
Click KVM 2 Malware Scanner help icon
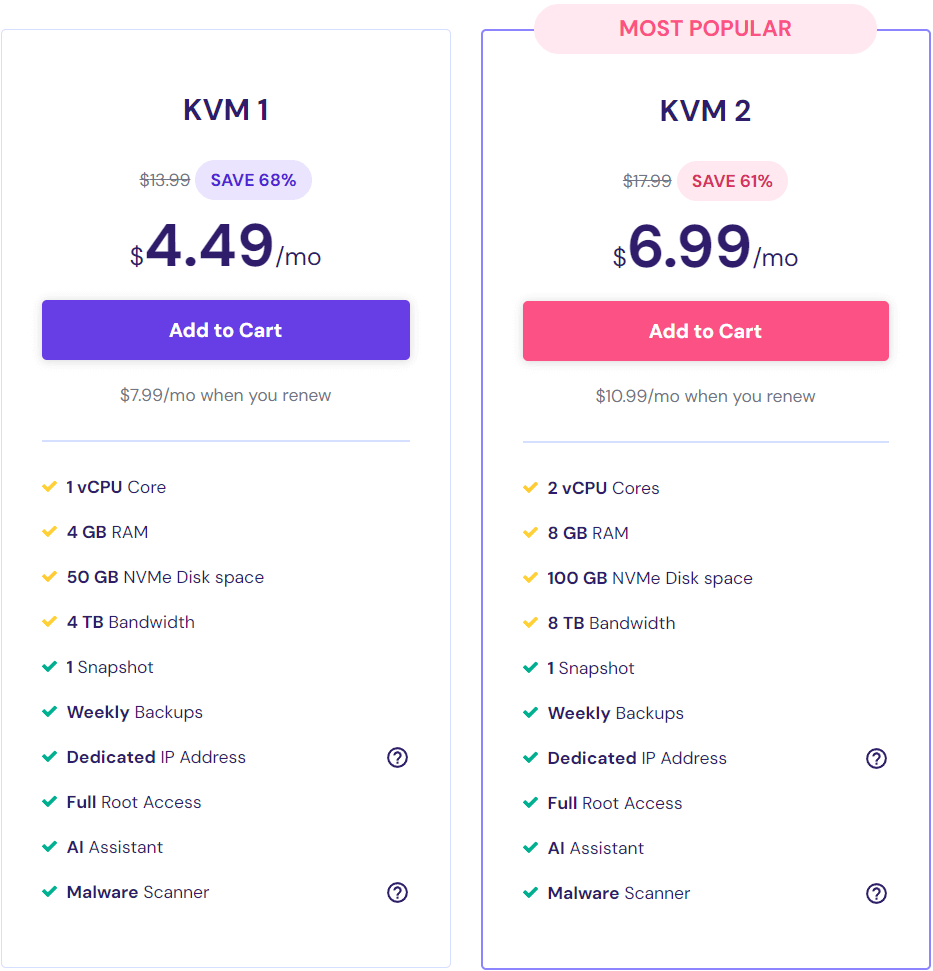(x=876, y=894)
